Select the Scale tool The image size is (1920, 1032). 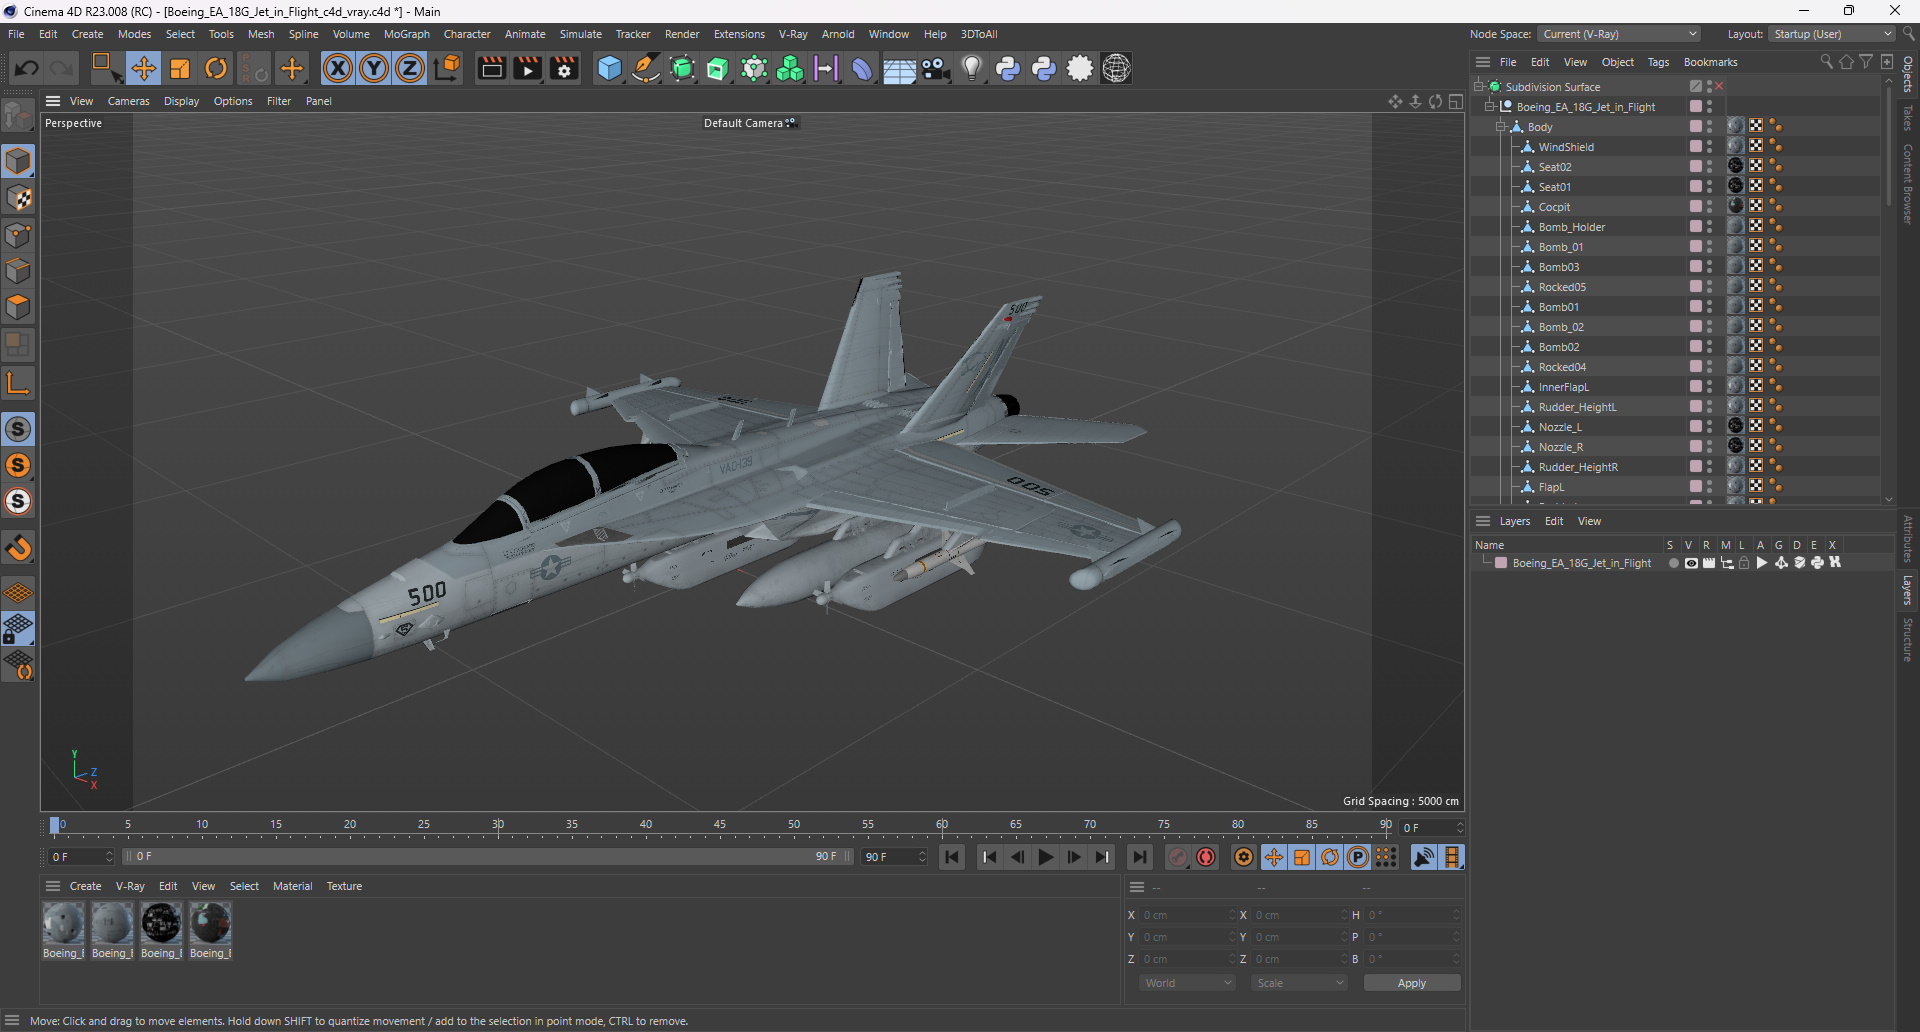[x=180, y=68]
